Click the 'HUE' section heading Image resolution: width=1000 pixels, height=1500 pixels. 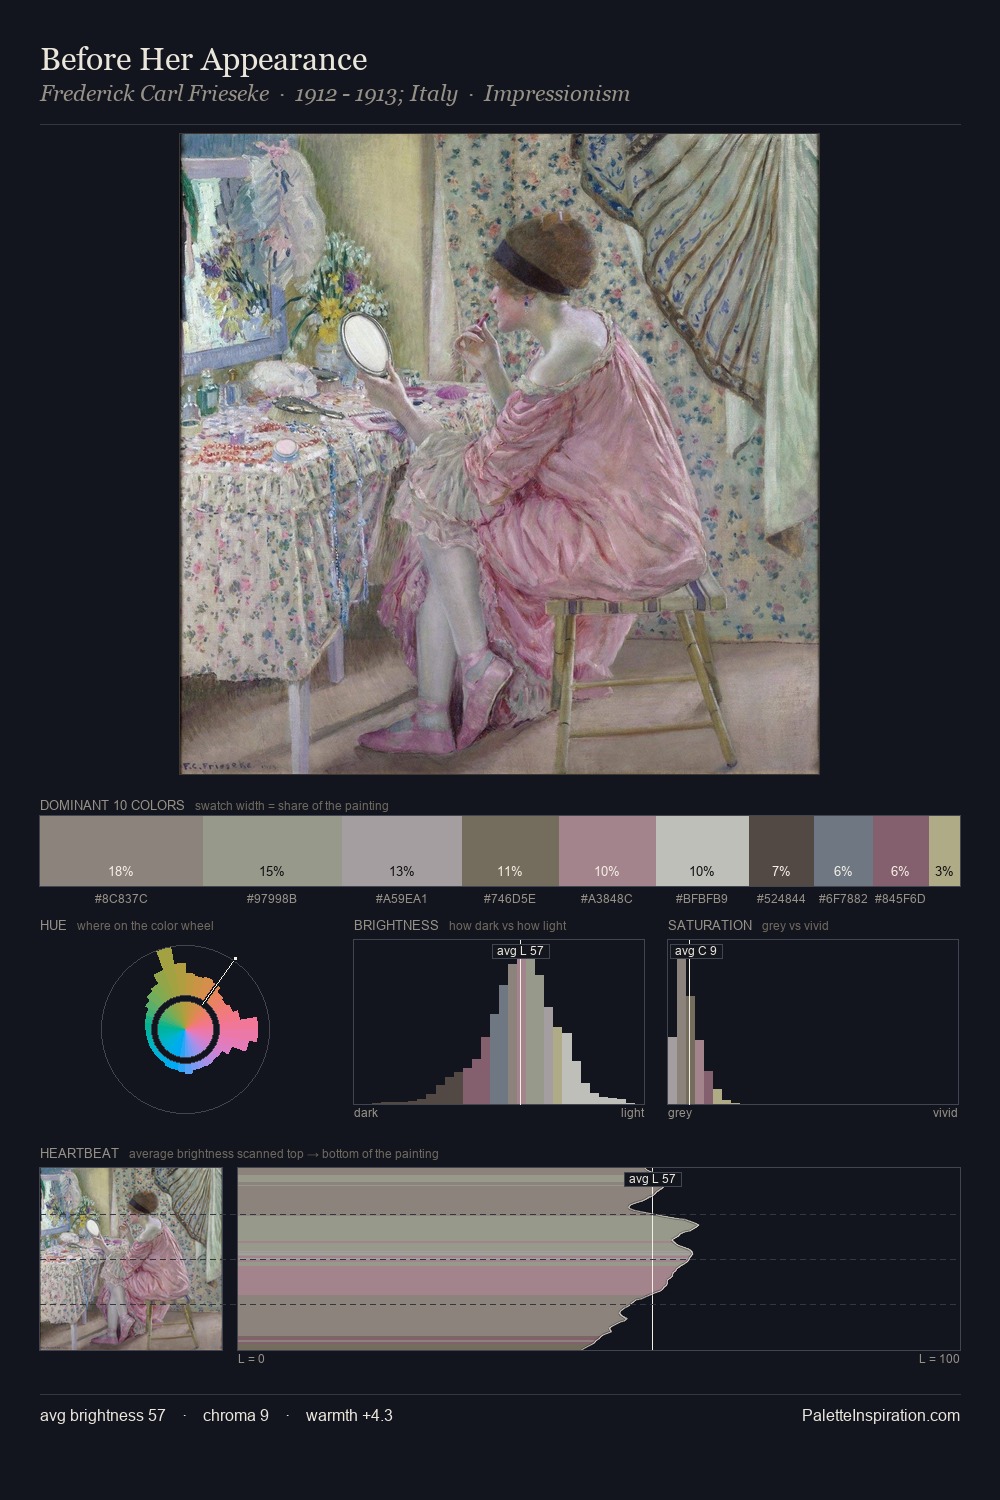(x=53, y=925)
